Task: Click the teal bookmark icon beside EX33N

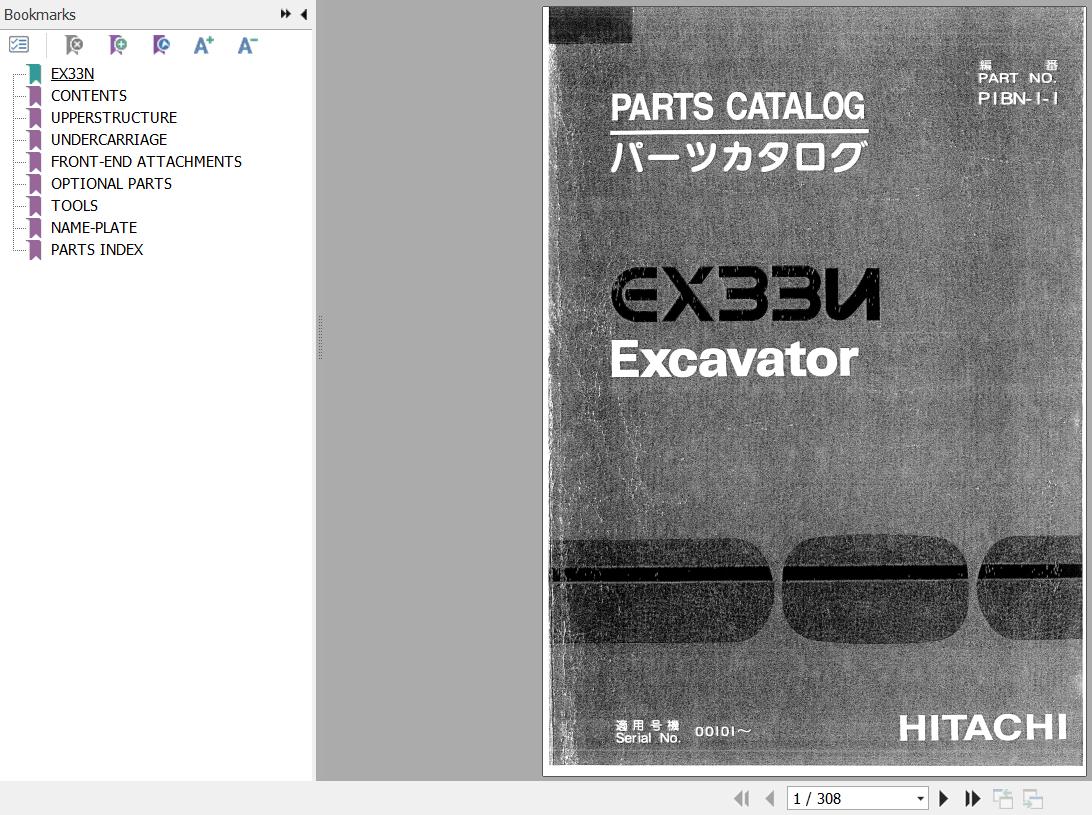Action: 35,74
